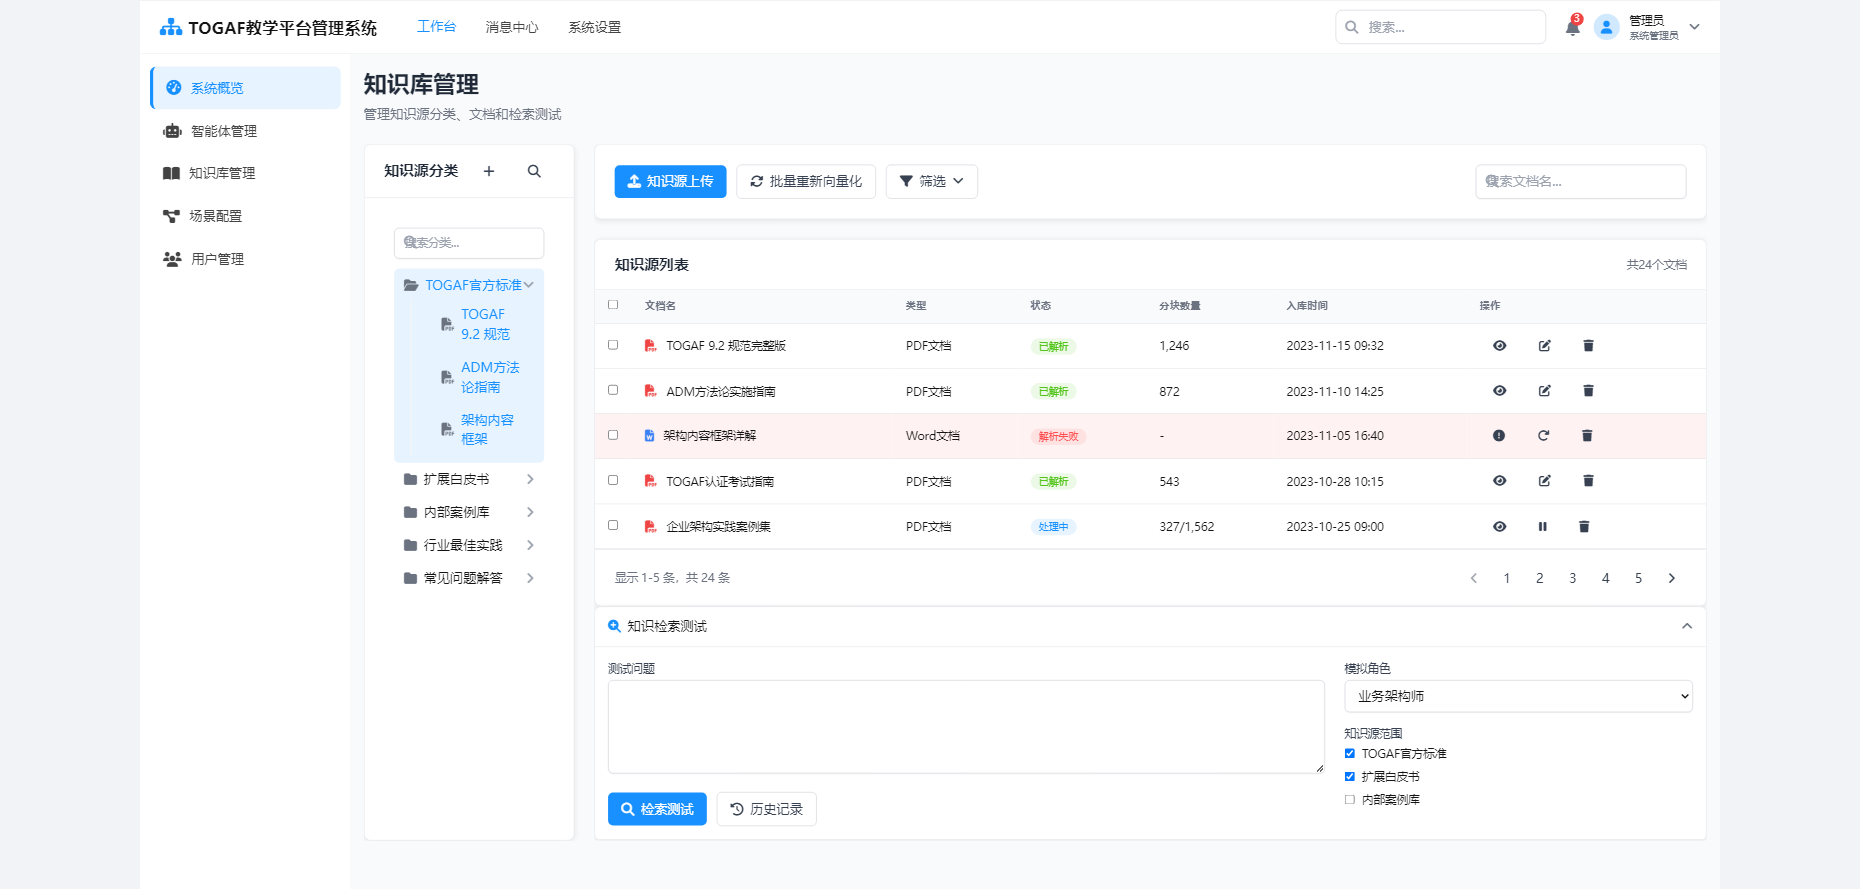Screen dimensions: 1860x889
Task: View the TOGAF认证考试指南 document
Action: click(x=1499, y=481)
